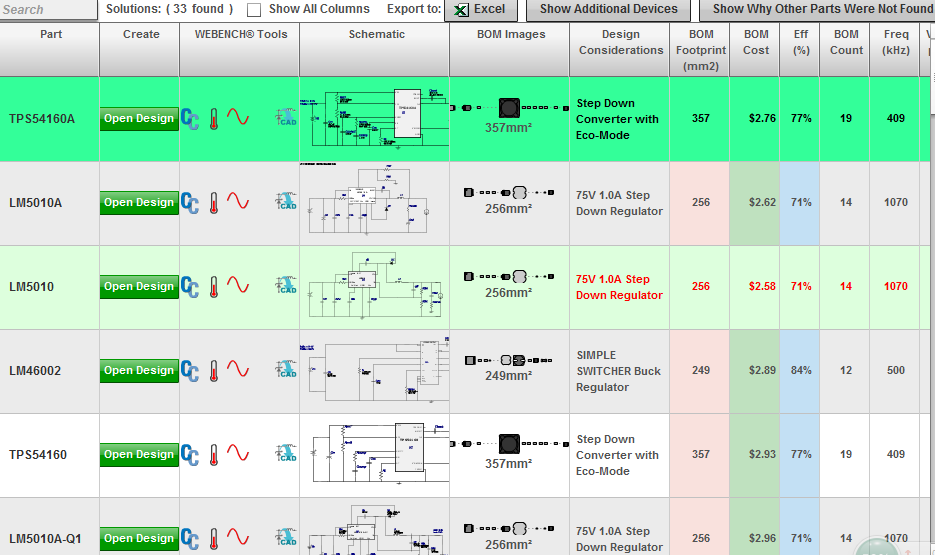Click the Search input field
This screenshot has width=935, height=555.
click(48, 10)
